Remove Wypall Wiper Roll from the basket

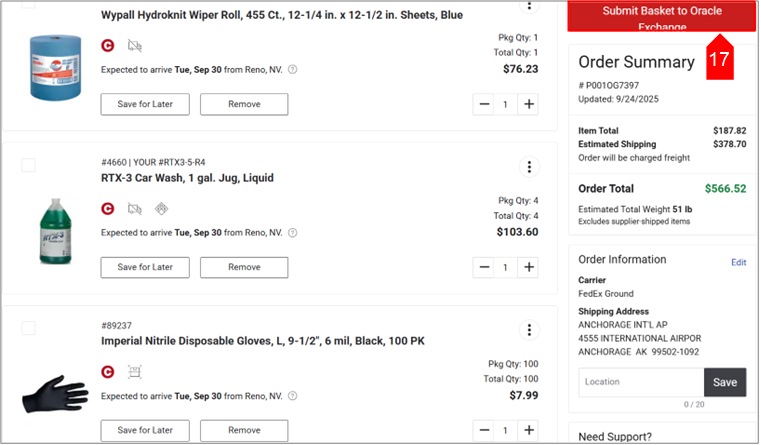coord(244,104)
